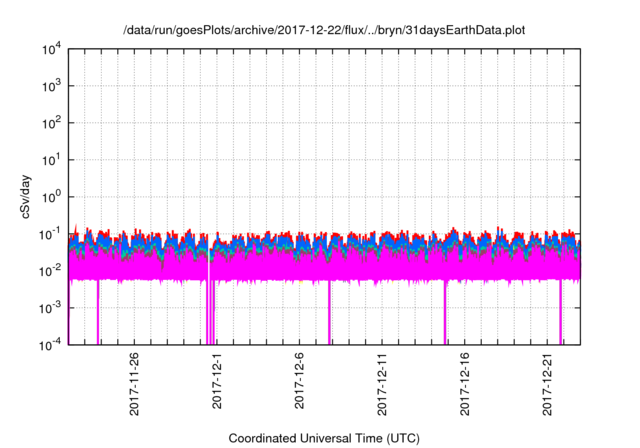The height and width of the screenshot is (448, 640).
Task: Click the 10^2 y-axis tick label
Action: [x=52, y=123]
